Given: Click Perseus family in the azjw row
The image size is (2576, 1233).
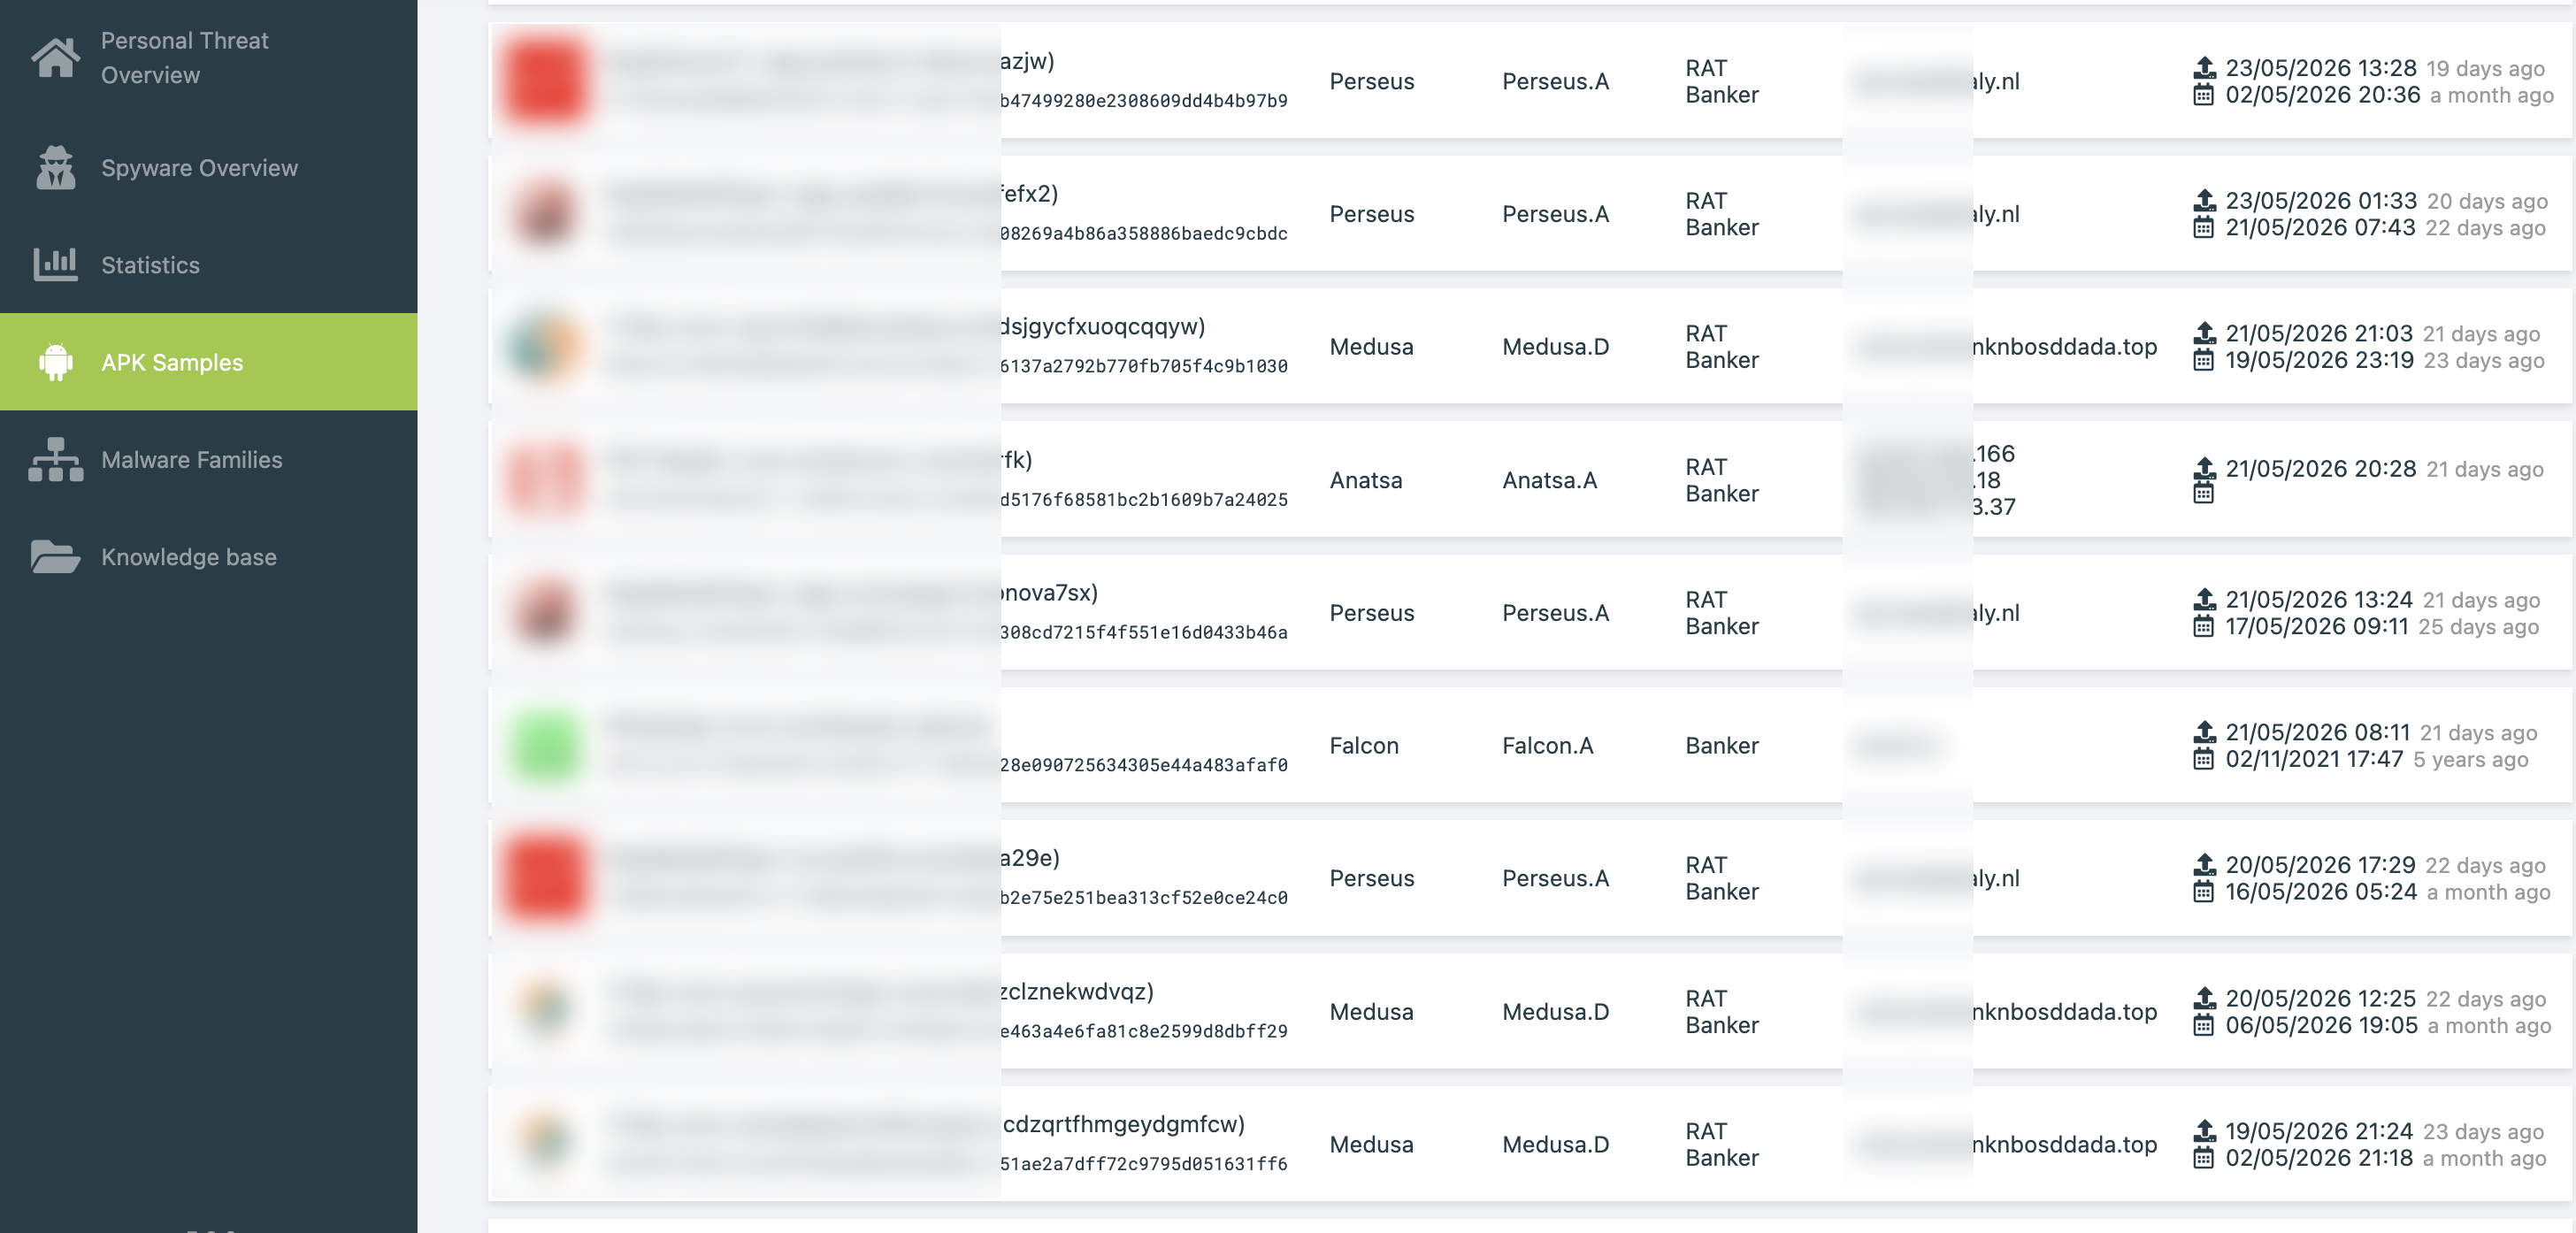Looking at the screenshot, I should (1371, 81).
